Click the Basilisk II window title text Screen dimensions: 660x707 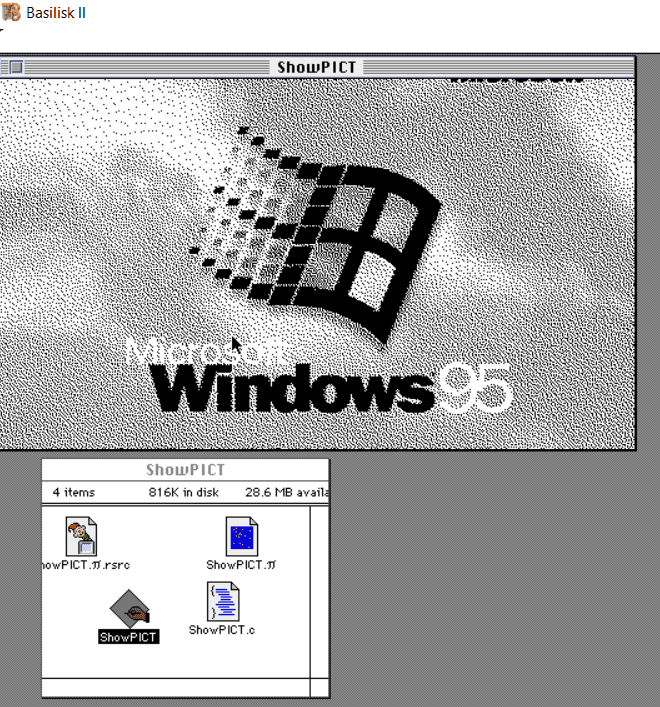(x=56, y=13)
